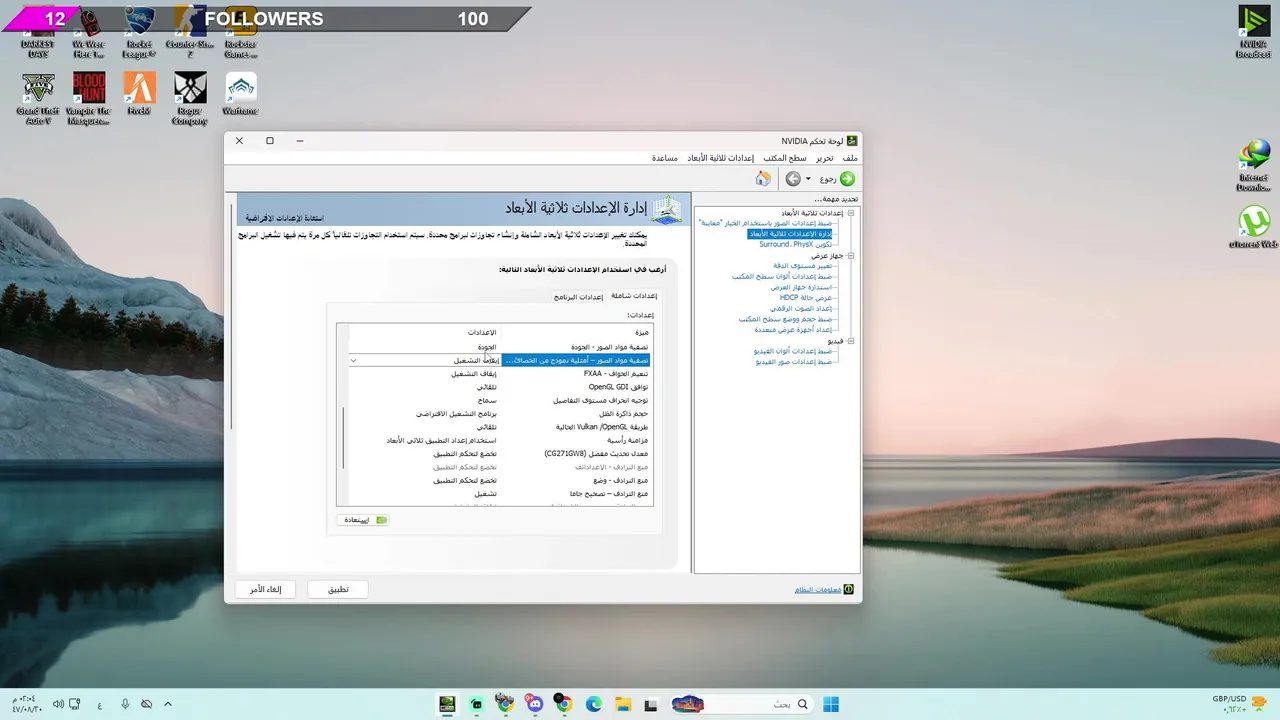Open the image settings preview tree link

pos(765,223)
